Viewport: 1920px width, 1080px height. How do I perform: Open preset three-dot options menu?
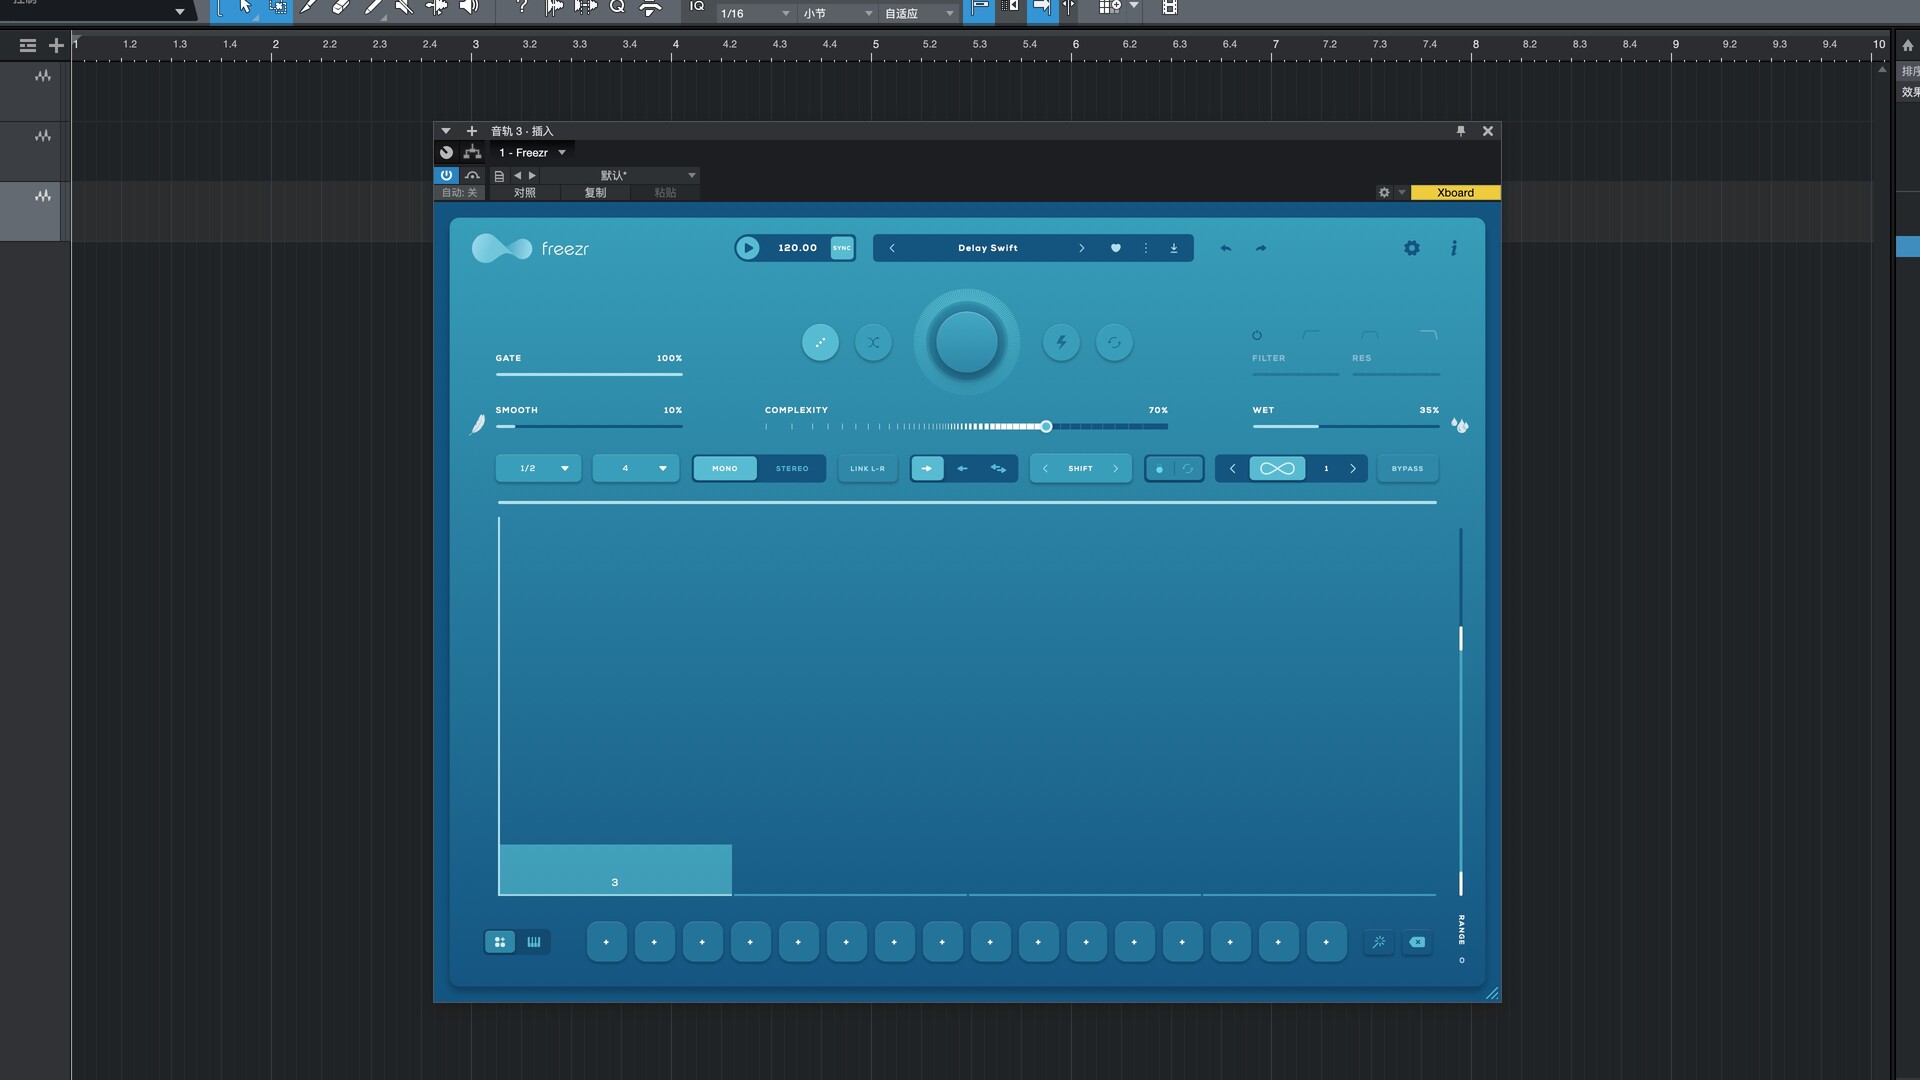pyautogui.click(x=1146, y=248)
